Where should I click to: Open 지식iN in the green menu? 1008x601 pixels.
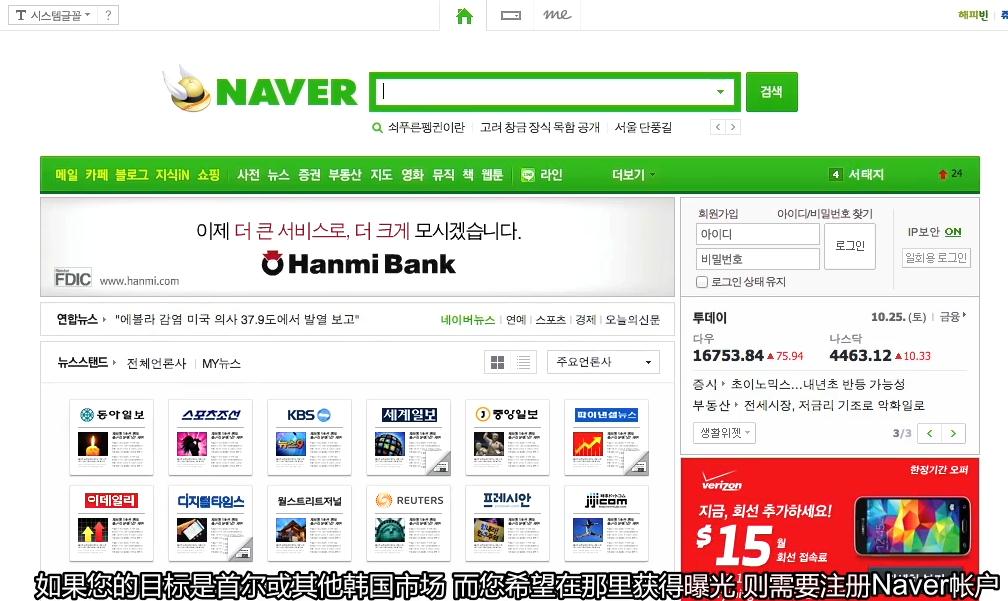point(172,175)
